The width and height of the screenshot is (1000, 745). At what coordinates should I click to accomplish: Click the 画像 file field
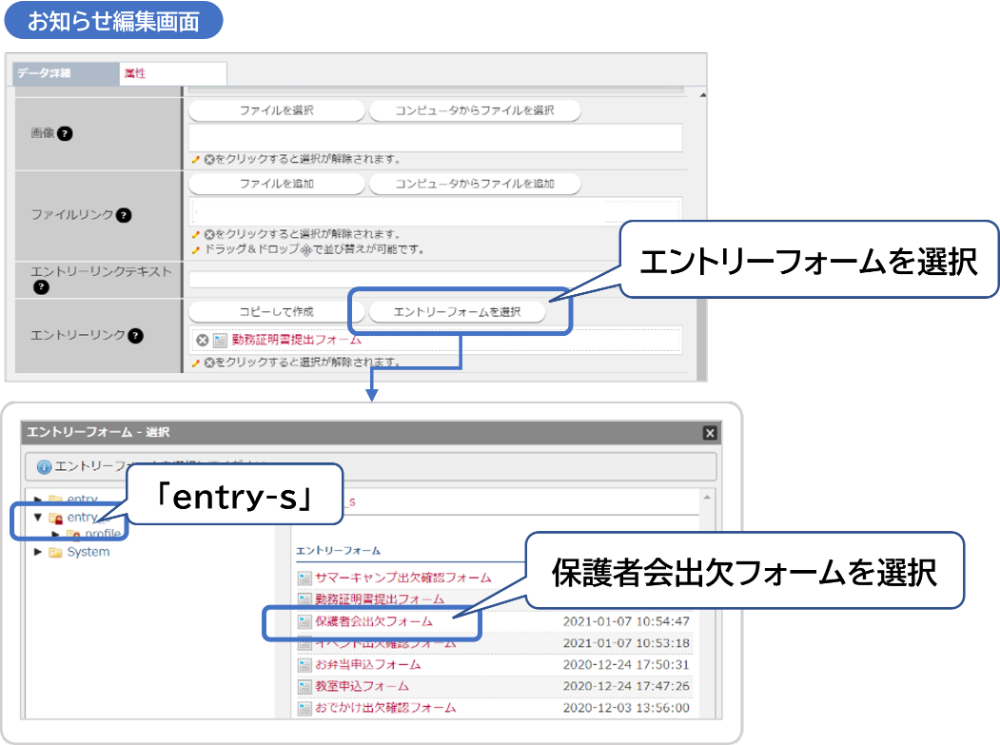tap(436, 138)
